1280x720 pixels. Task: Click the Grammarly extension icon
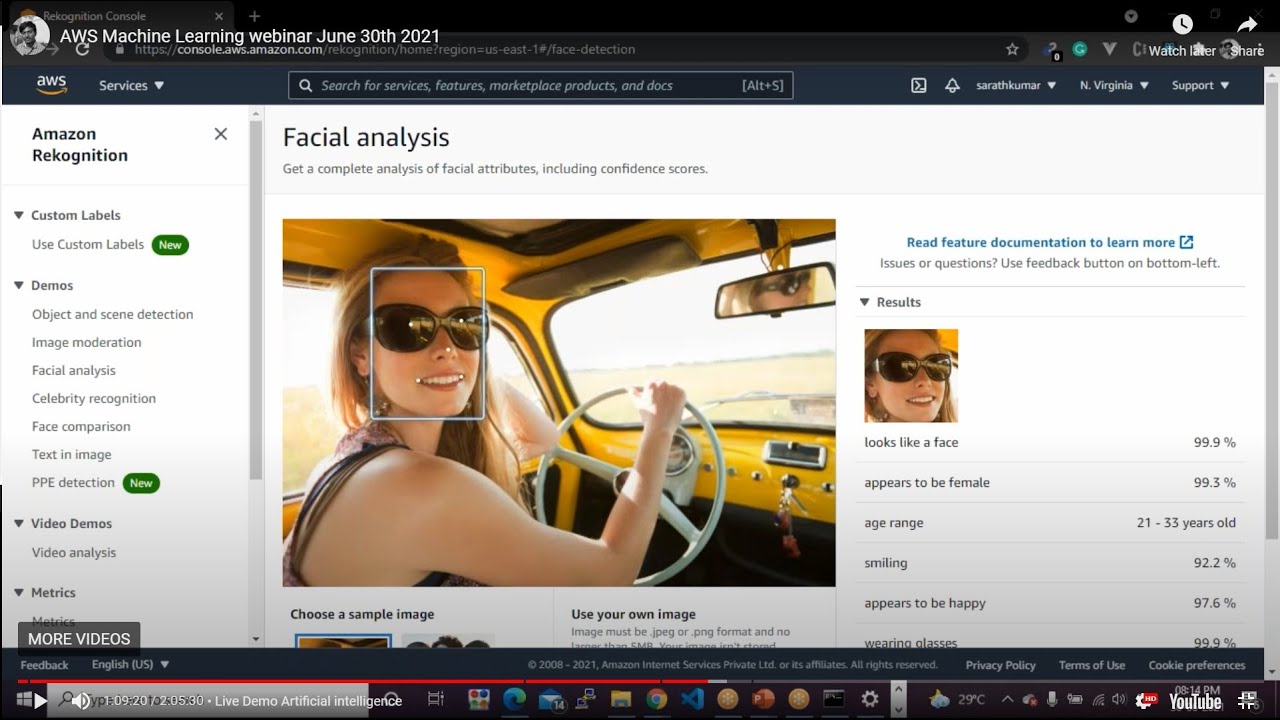[1080, 49]
